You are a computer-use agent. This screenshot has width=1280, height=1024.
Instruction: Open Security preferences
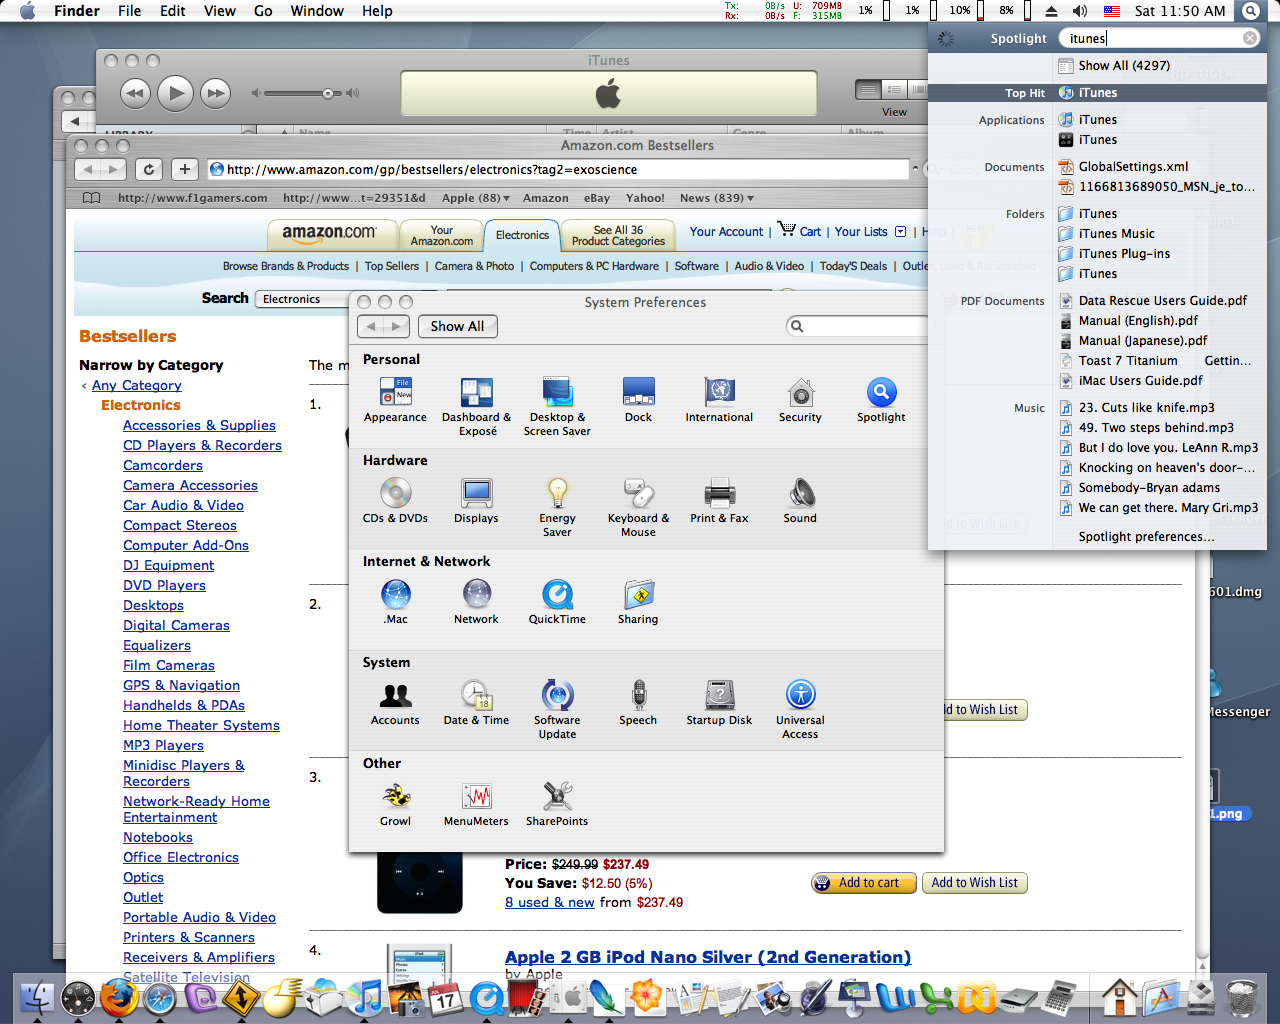[x=800, y=400]
